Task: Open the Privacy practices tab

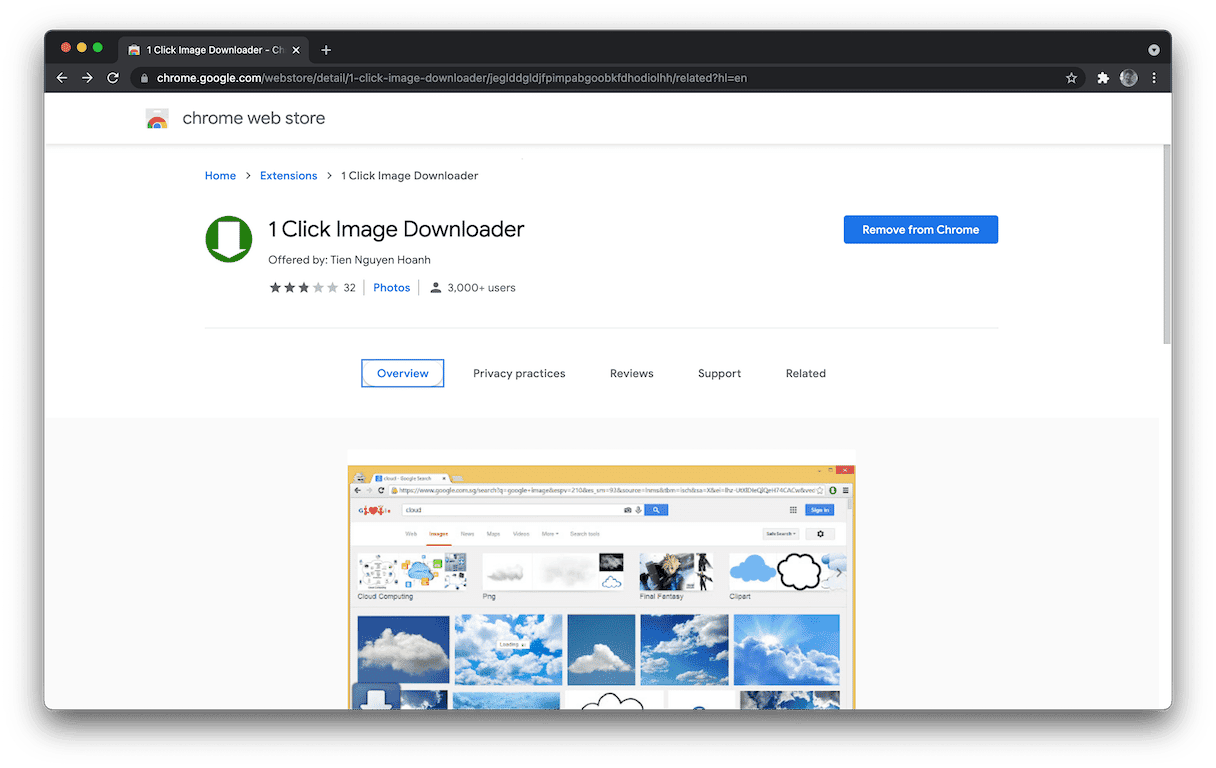Action: pos(519,374)
